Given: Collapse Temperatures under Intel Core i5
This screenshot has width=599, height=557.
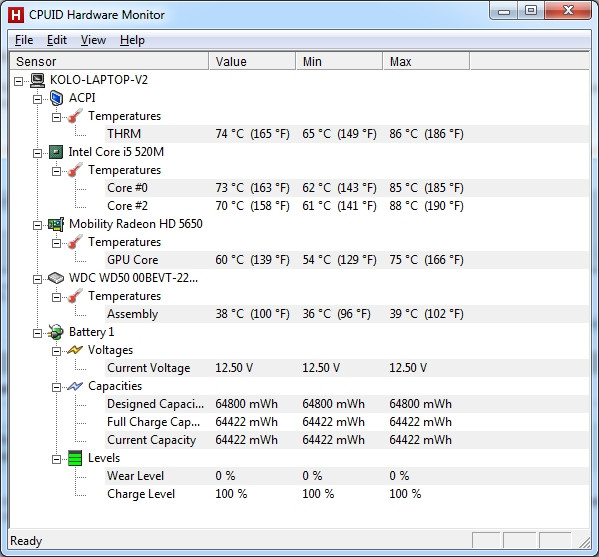Looking at the screenshot, I should coord(57,171).
